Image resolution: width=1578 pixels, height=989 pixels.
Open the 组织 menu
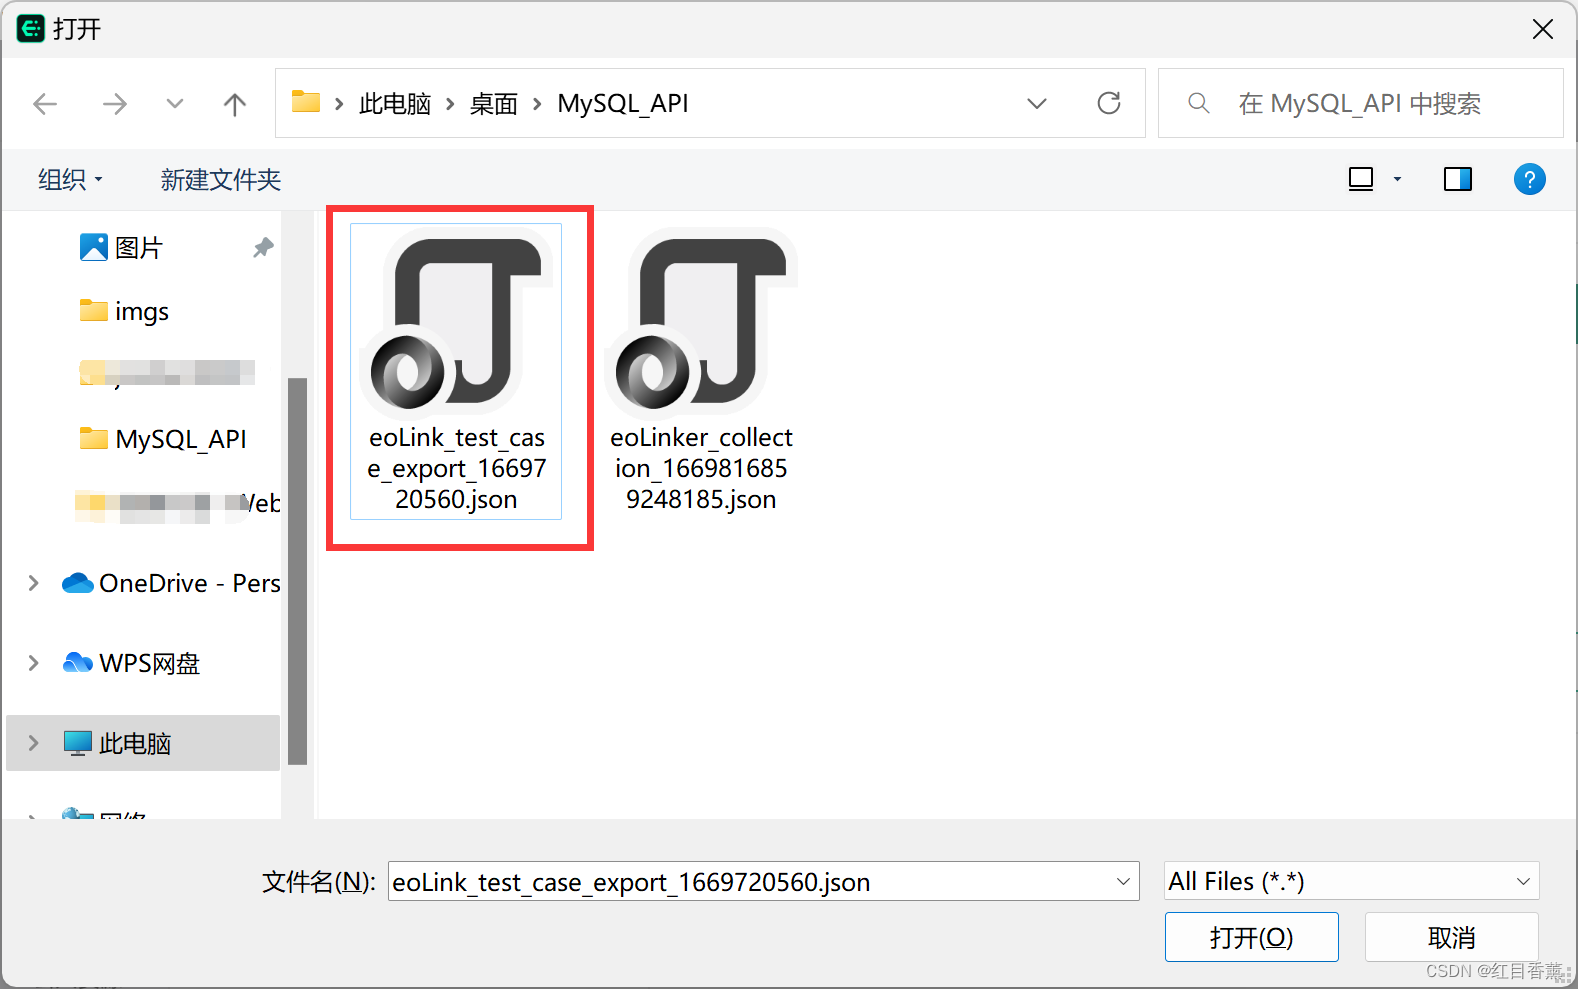70,180
